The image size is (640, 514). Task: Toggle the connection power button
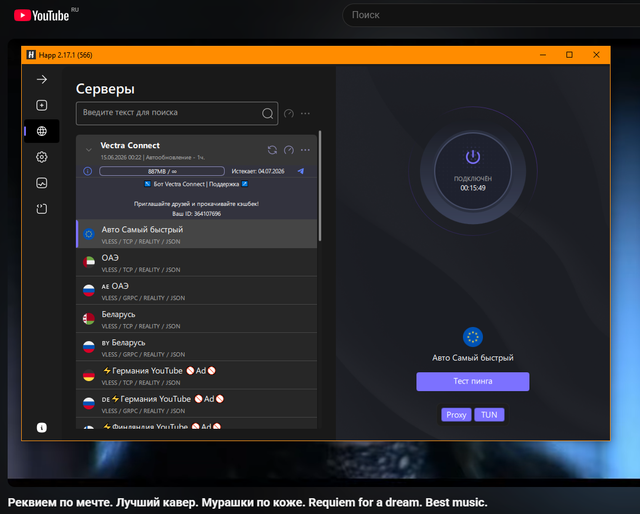point(473,171)
